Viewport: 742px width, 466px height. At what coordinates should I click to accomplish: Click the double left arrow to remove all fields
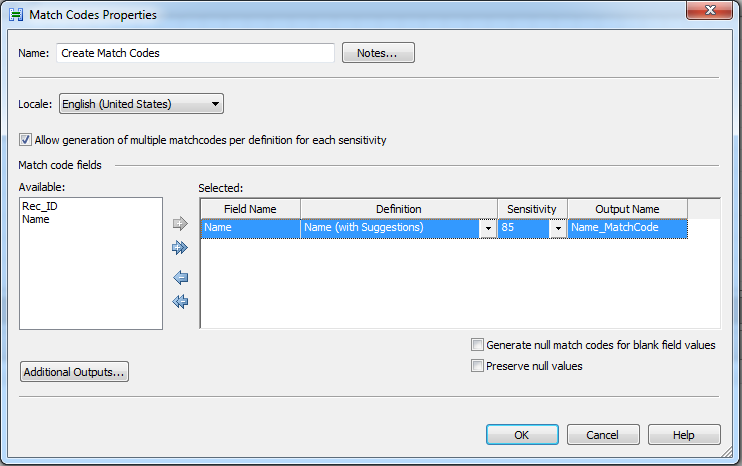(181, 301)
